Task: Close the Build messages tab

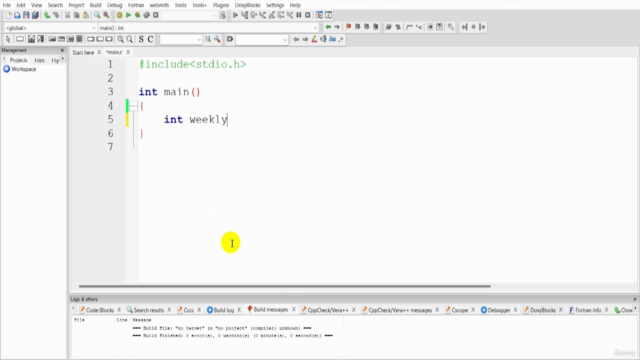Action: [293, 310]
